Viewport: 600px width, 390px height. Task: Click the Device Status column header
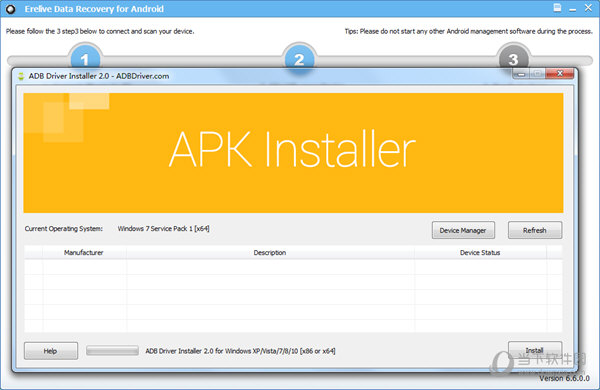[480, 253]
